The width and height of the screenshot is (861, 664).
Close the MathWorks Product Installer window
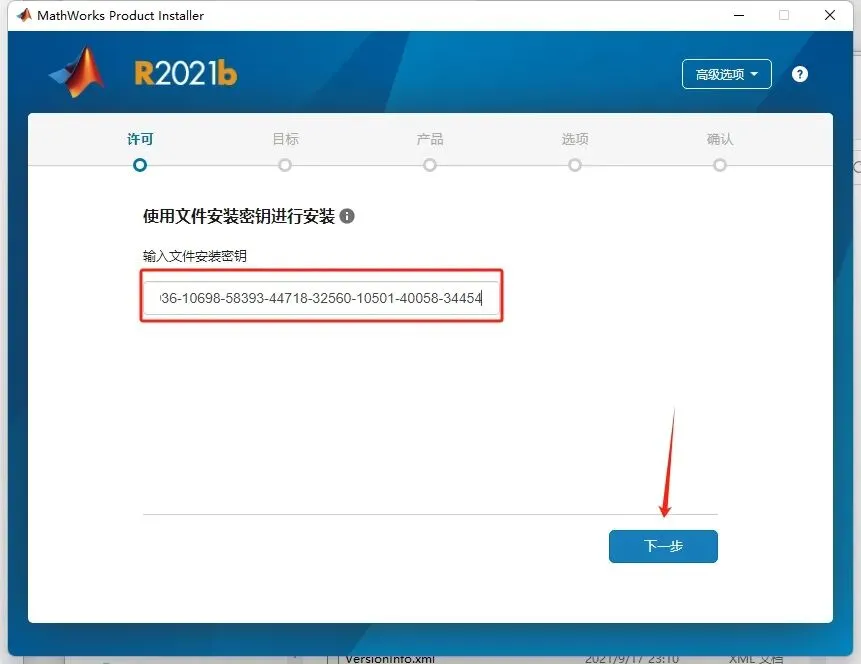point(830,15)
